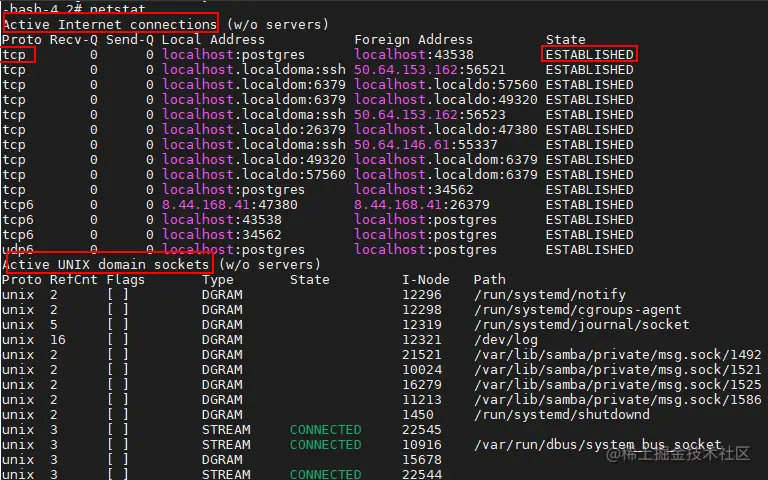Click the I-Node value 12321
Viewport: 768px width, 480px height.
coord(422,340)
